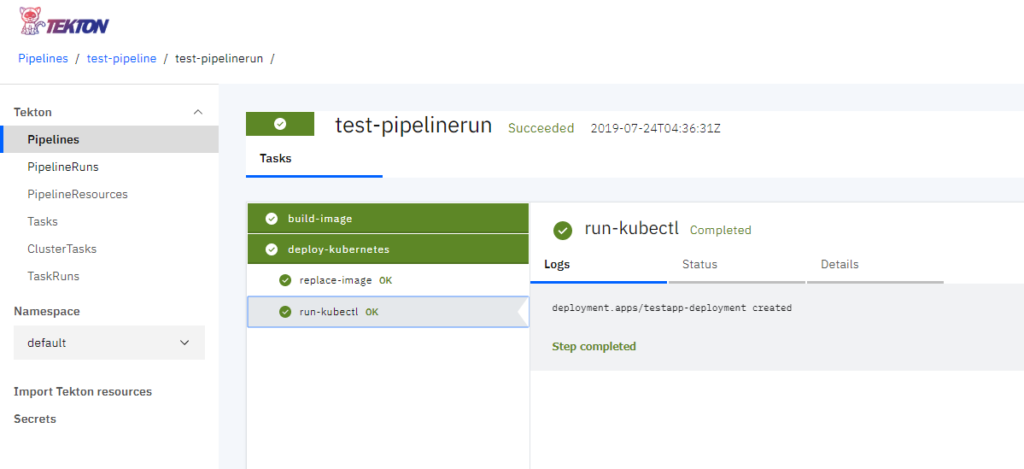Collapse the Tekton sidebar section chevron
Screen dimensions: 1024x469
click(x=199, y=112)
